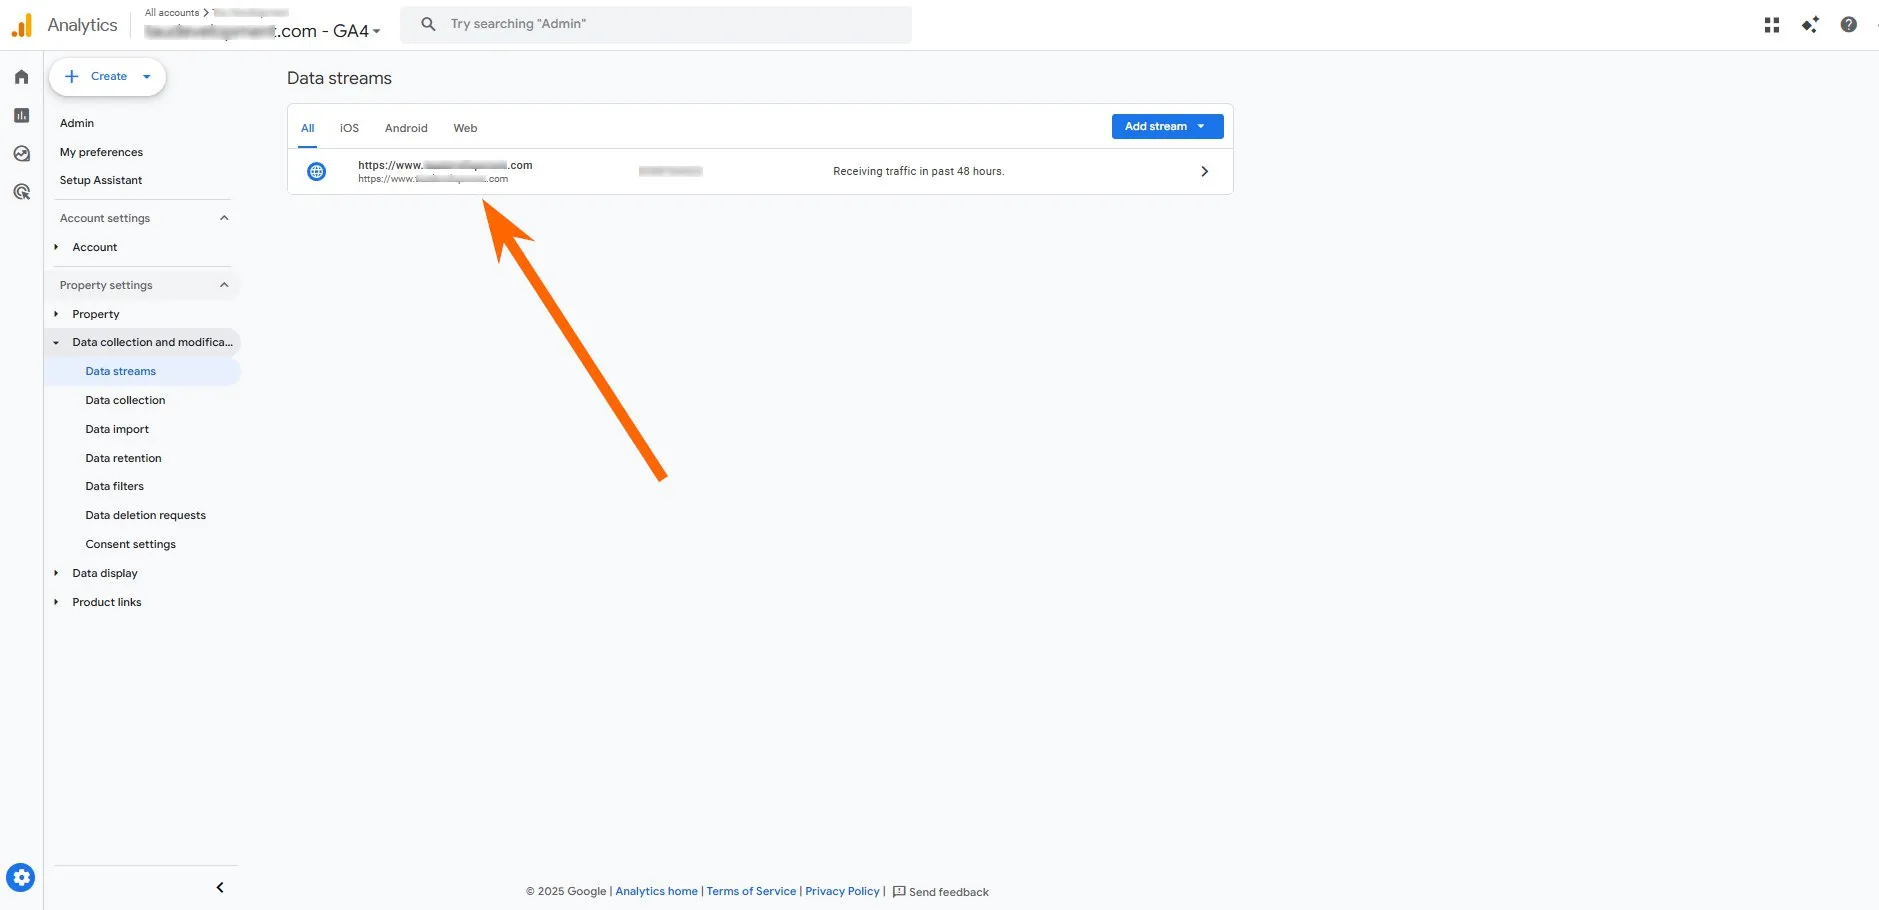
Task: Switch to the iOS tab
Action: point(349,128)
